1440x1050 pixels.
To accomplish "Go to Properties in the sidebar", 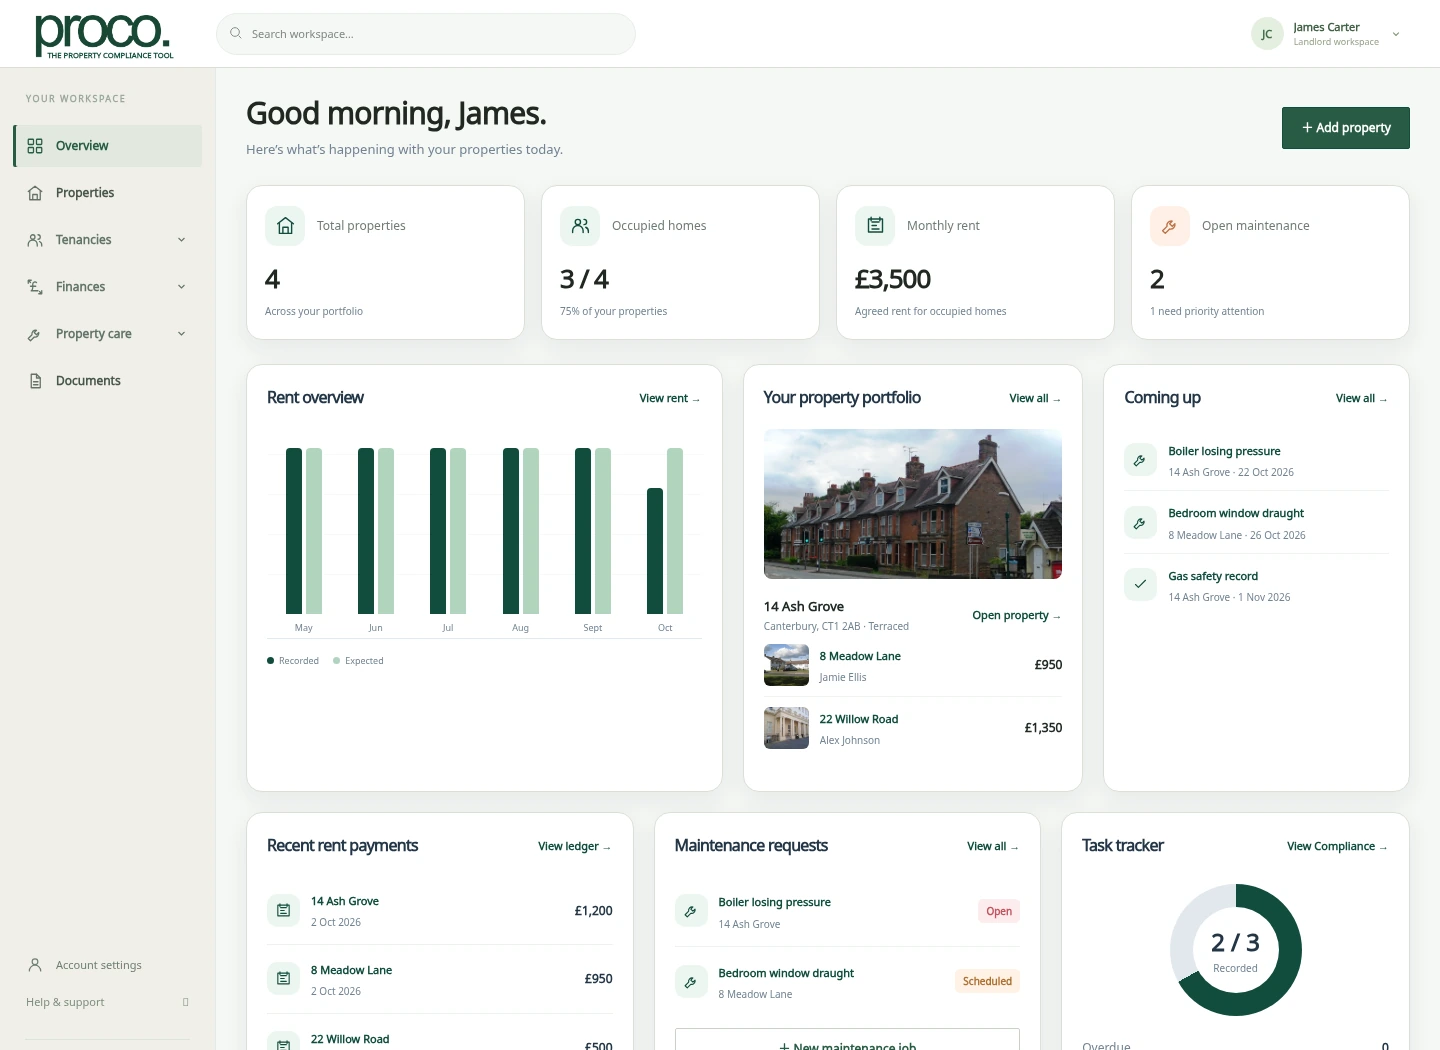I will 108,193.
